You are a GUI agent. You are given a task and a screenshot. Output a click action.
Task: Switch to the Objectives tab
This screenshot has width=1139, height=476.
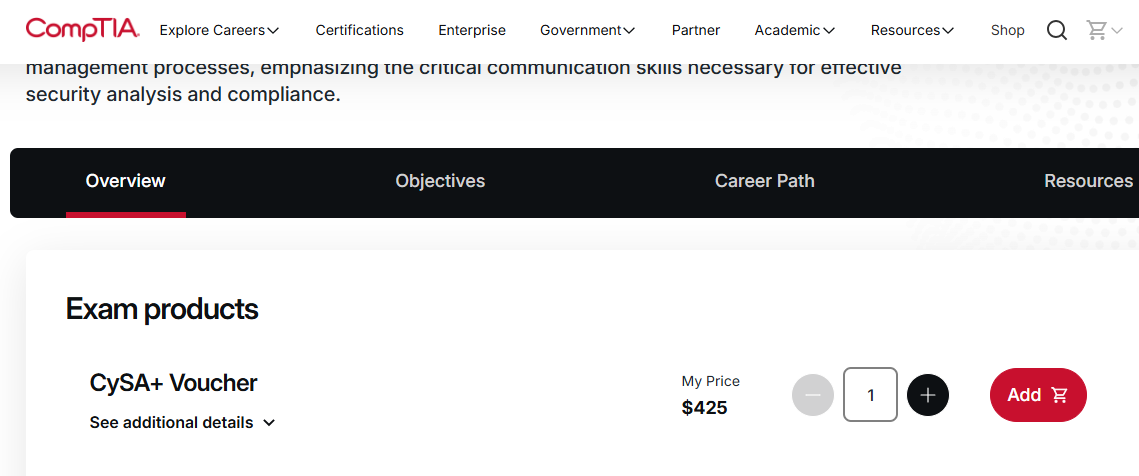point(440,181)
